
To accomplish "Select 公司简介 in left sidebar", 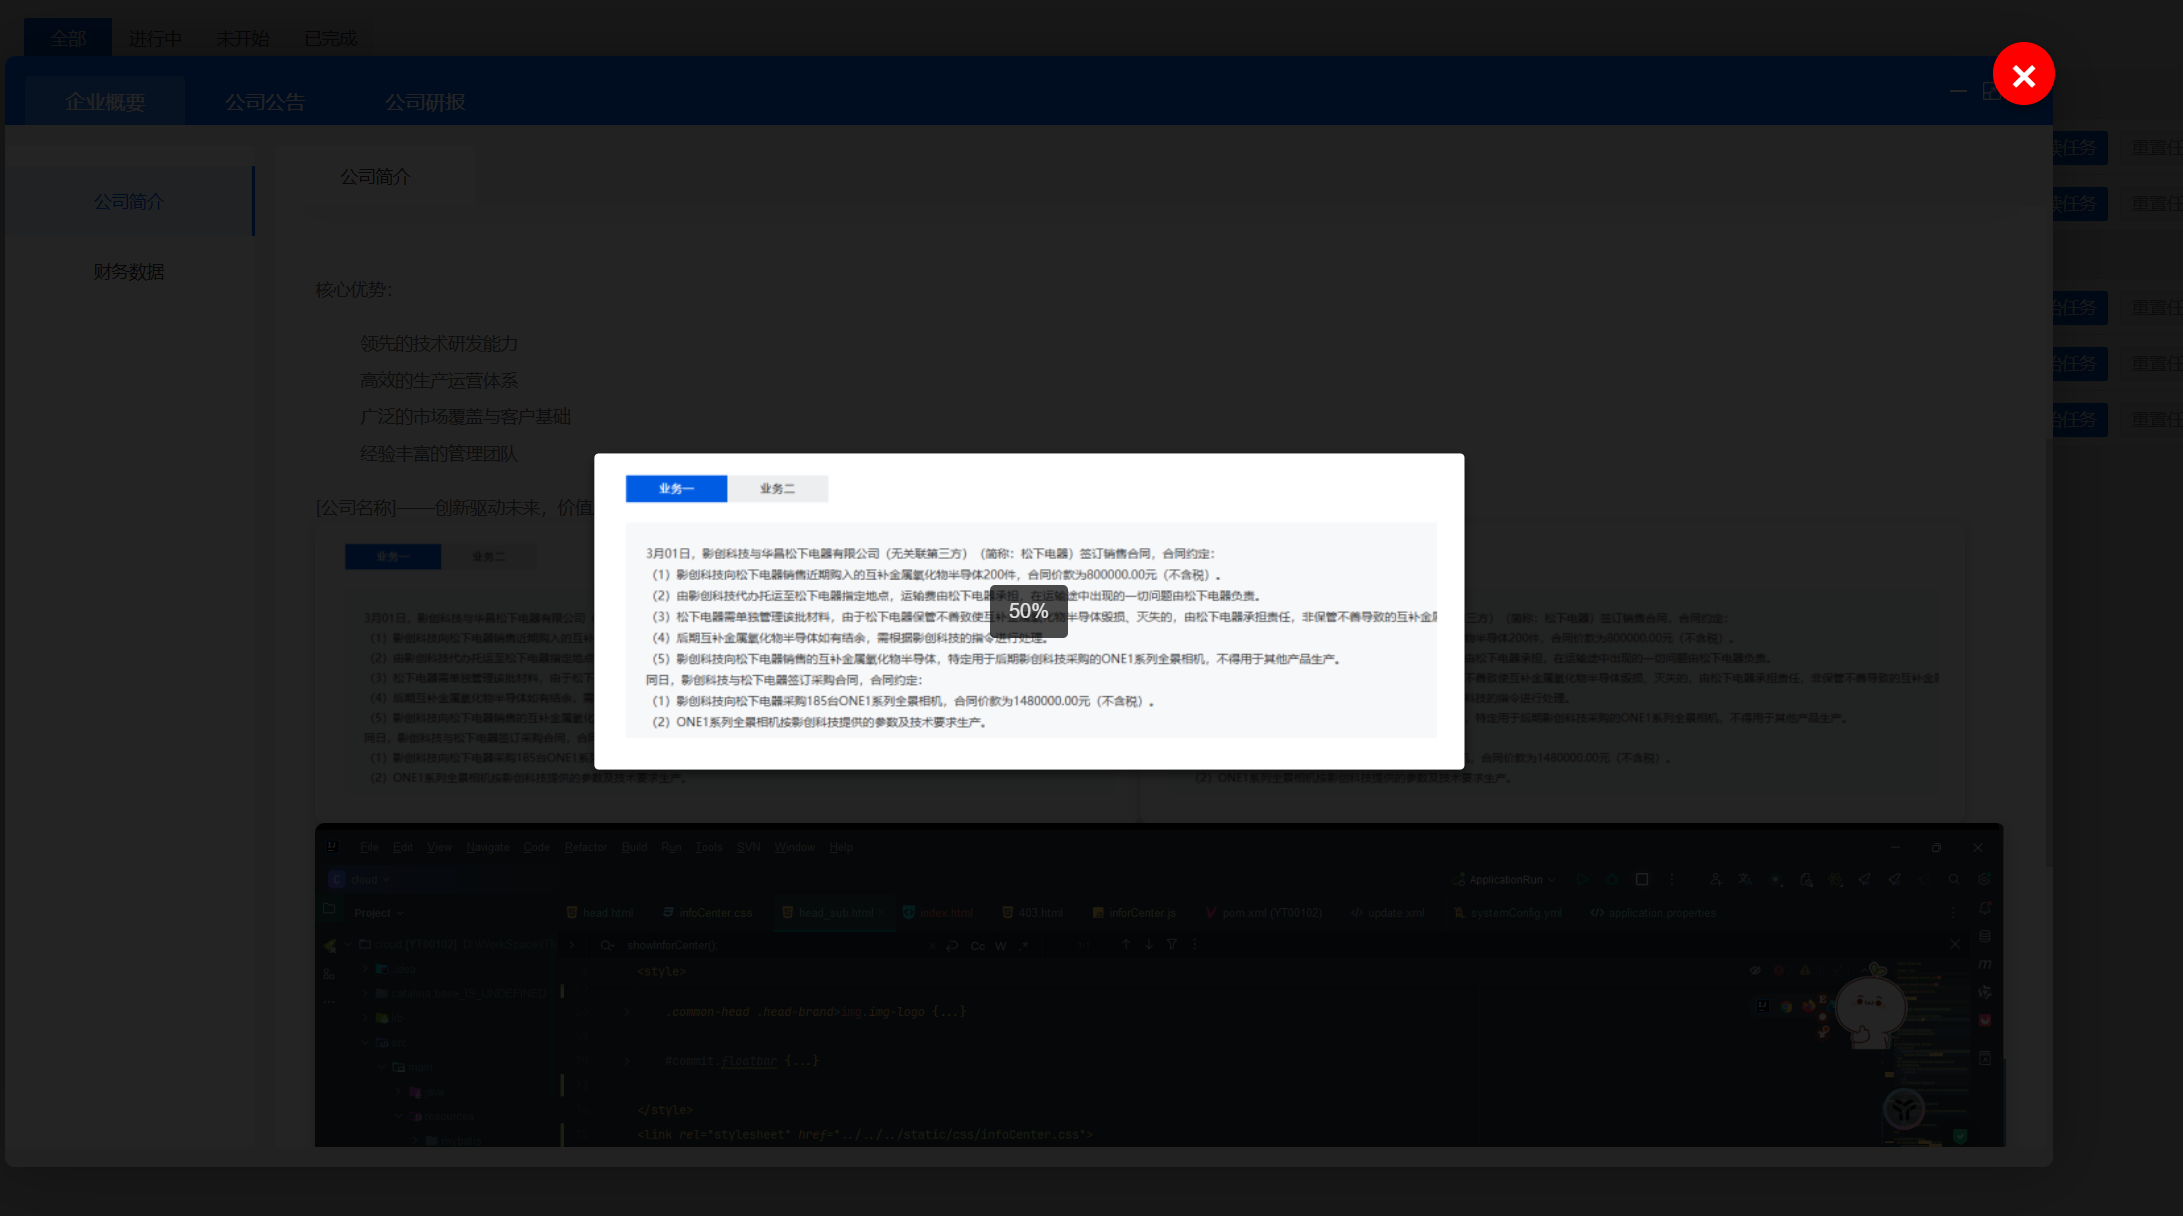I will [129, 202].
